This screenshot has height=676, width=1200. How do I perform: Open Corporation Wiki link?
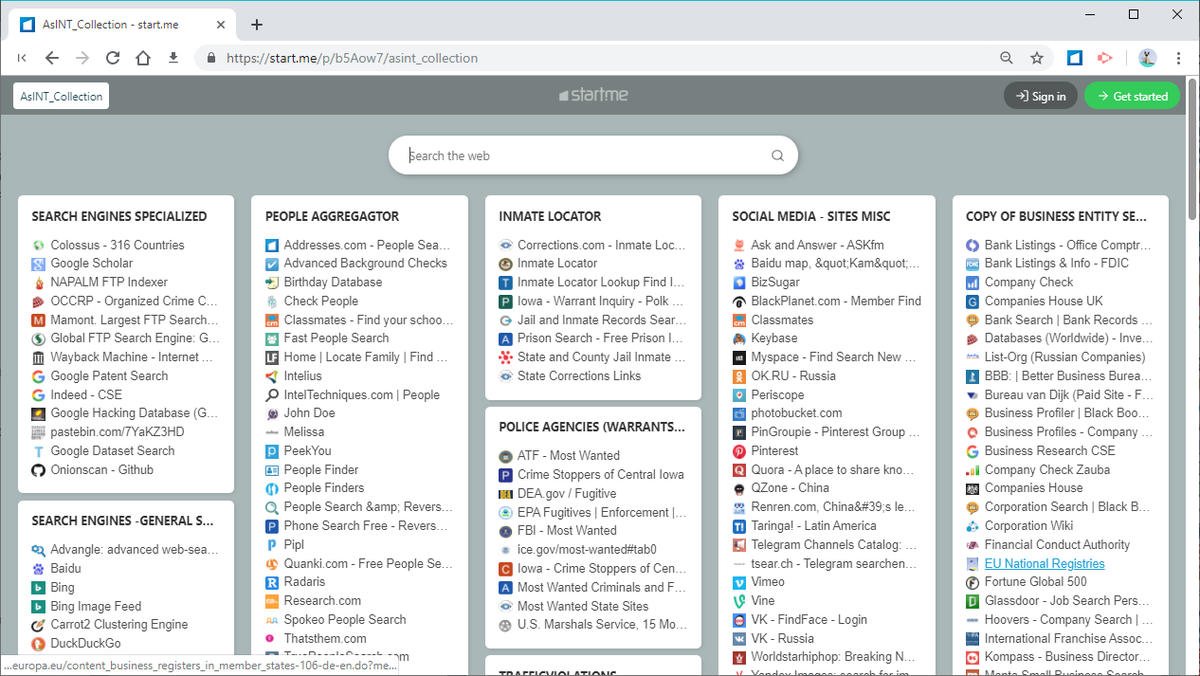tap(1029, 526)
